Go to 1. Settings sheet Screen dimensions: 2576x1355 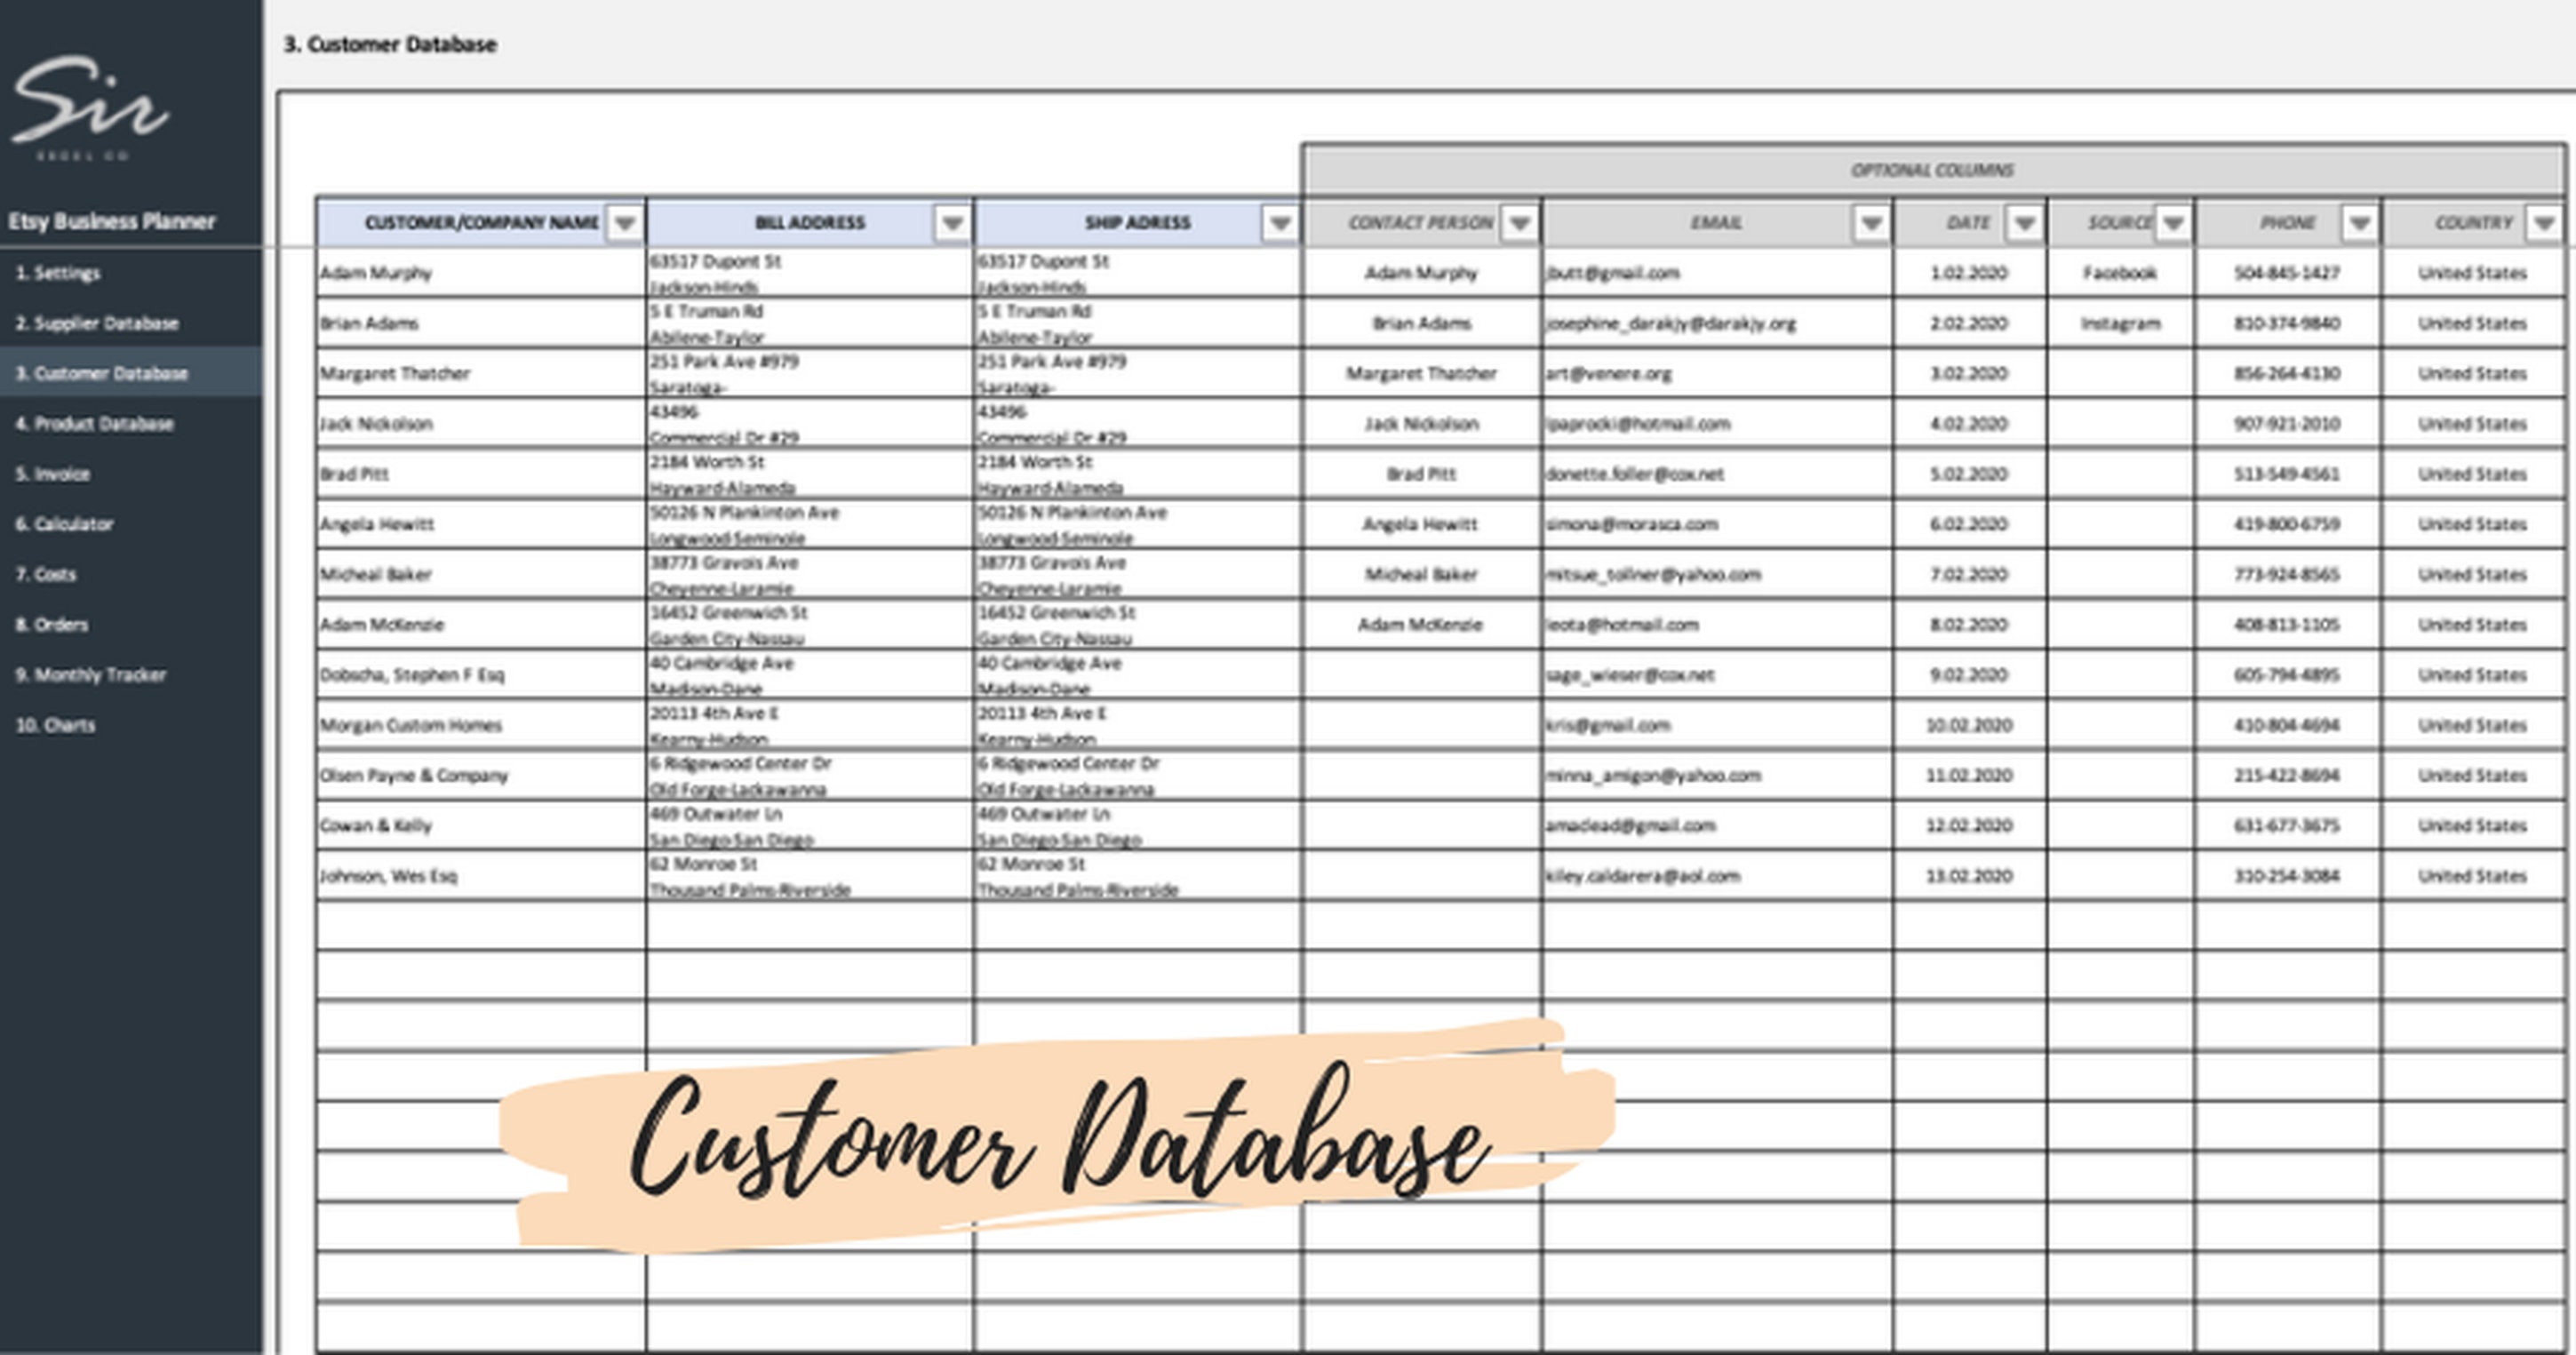click(58, 273)
